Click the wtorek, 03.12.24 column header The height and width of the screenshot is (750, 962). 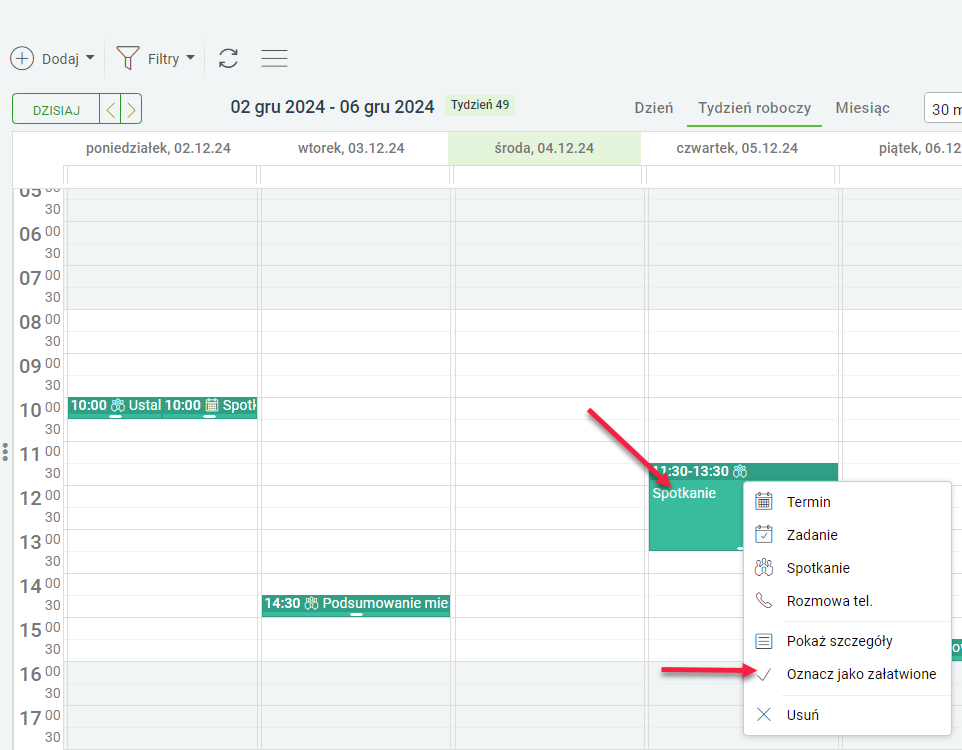pos(351,148)
